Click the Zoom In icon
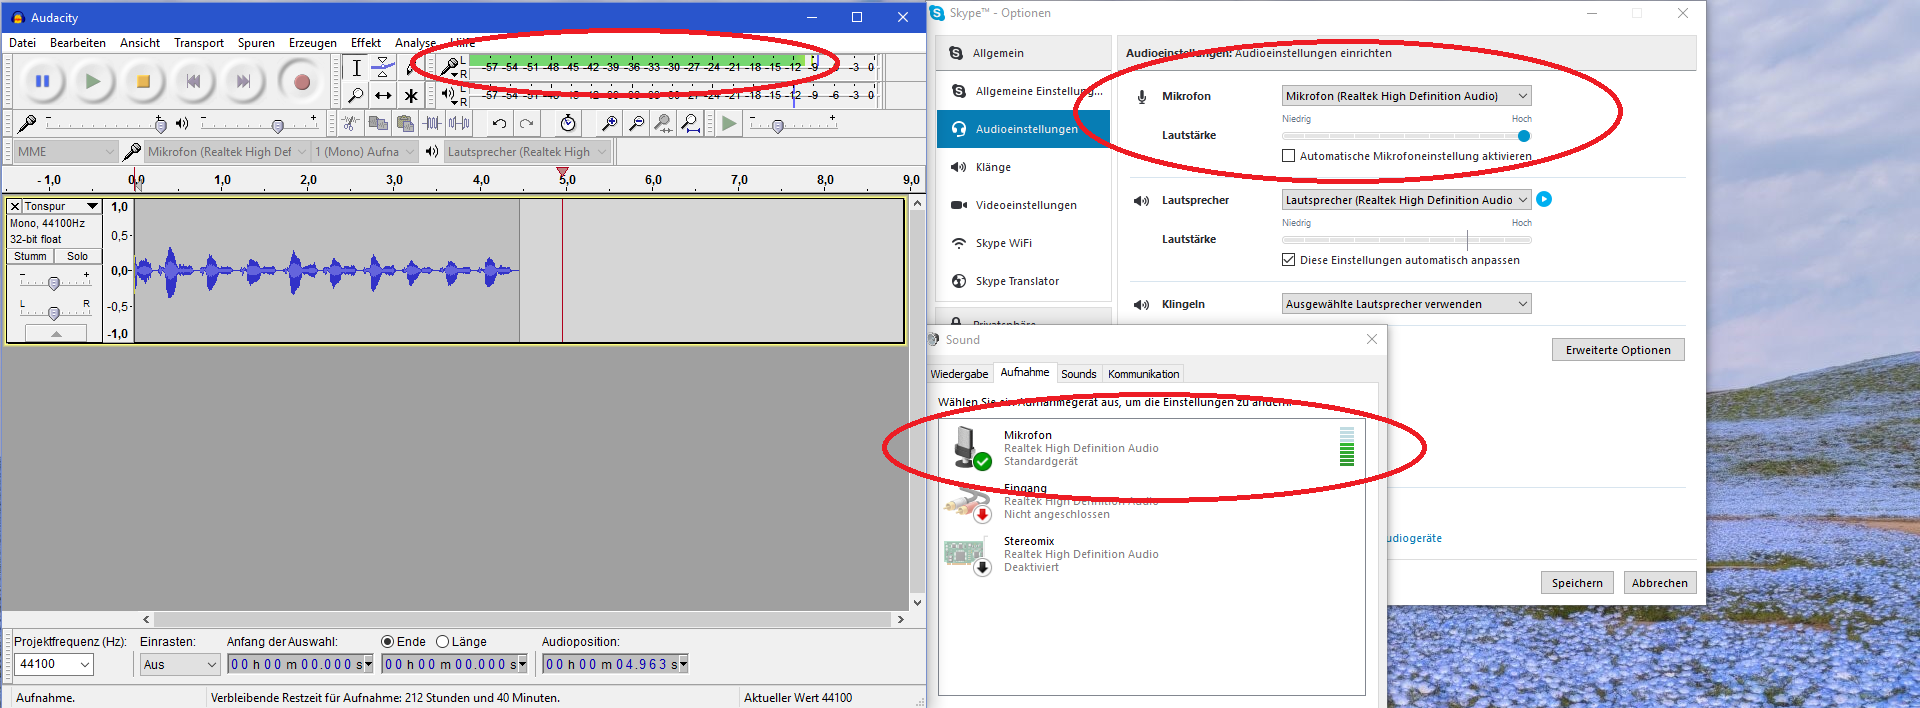1920x708 pixels. tap(608, 123)
